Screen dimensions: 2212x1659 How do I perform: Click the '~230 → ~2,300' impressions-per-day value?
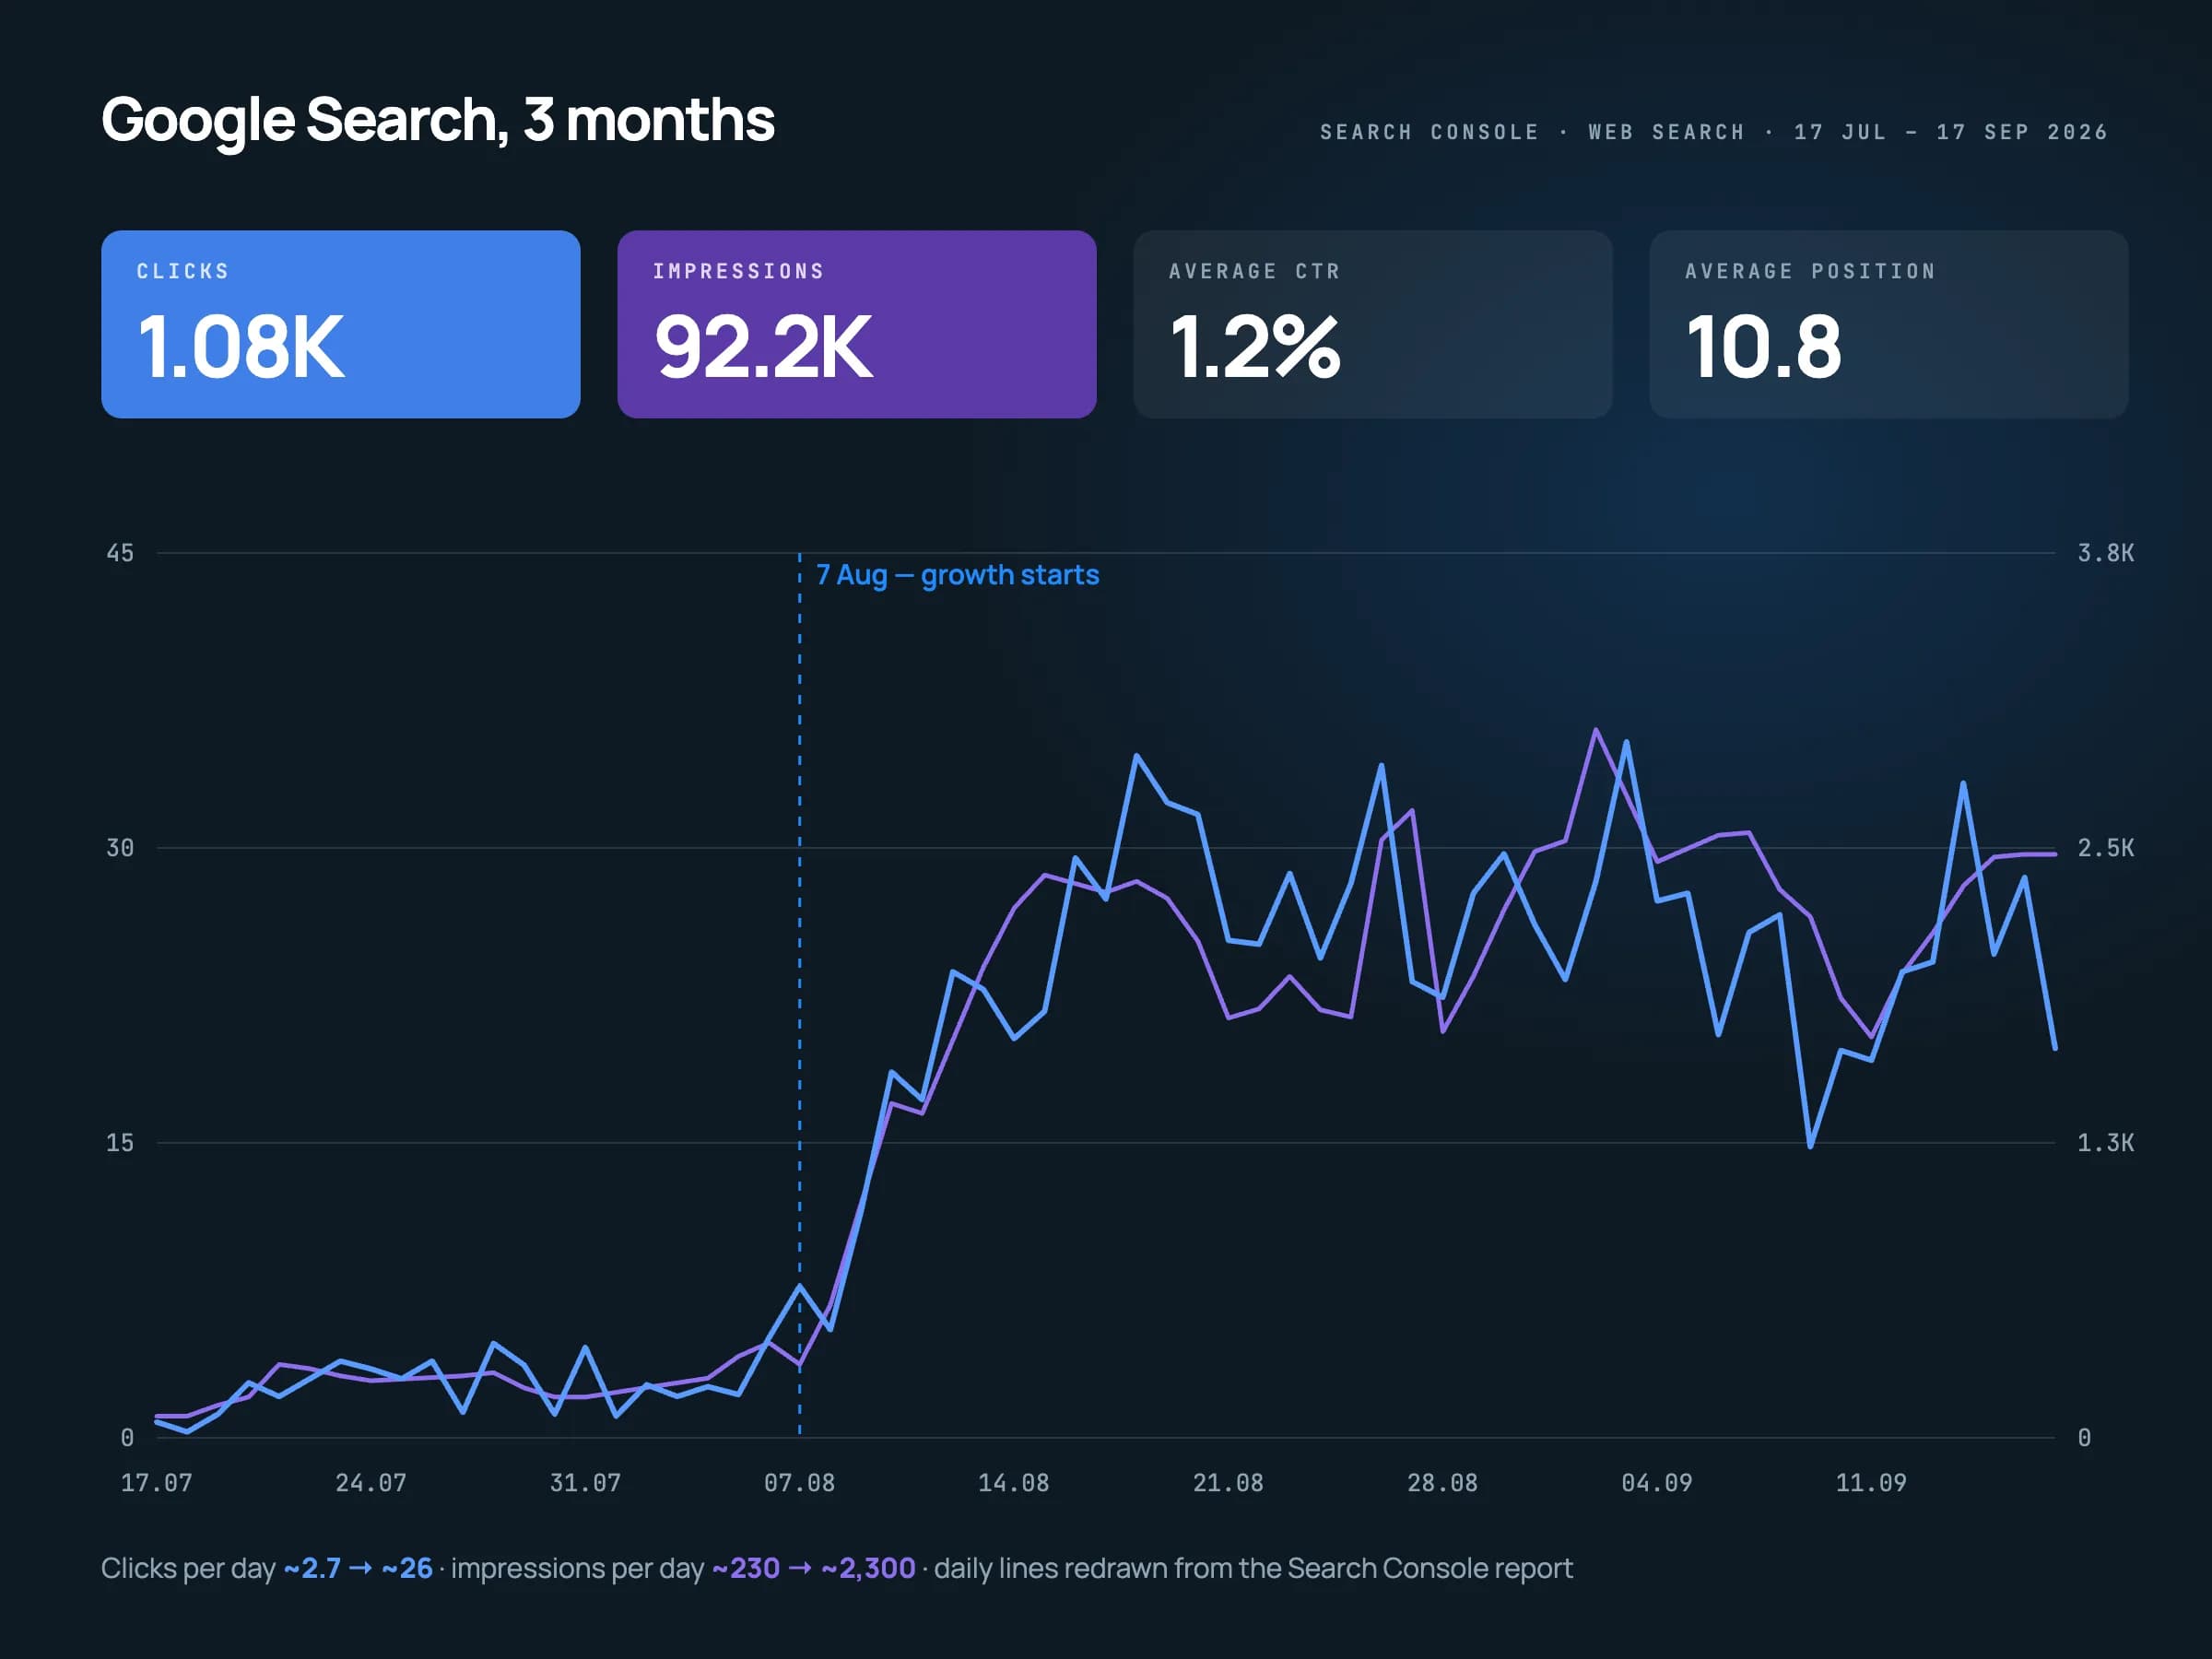813,1568
